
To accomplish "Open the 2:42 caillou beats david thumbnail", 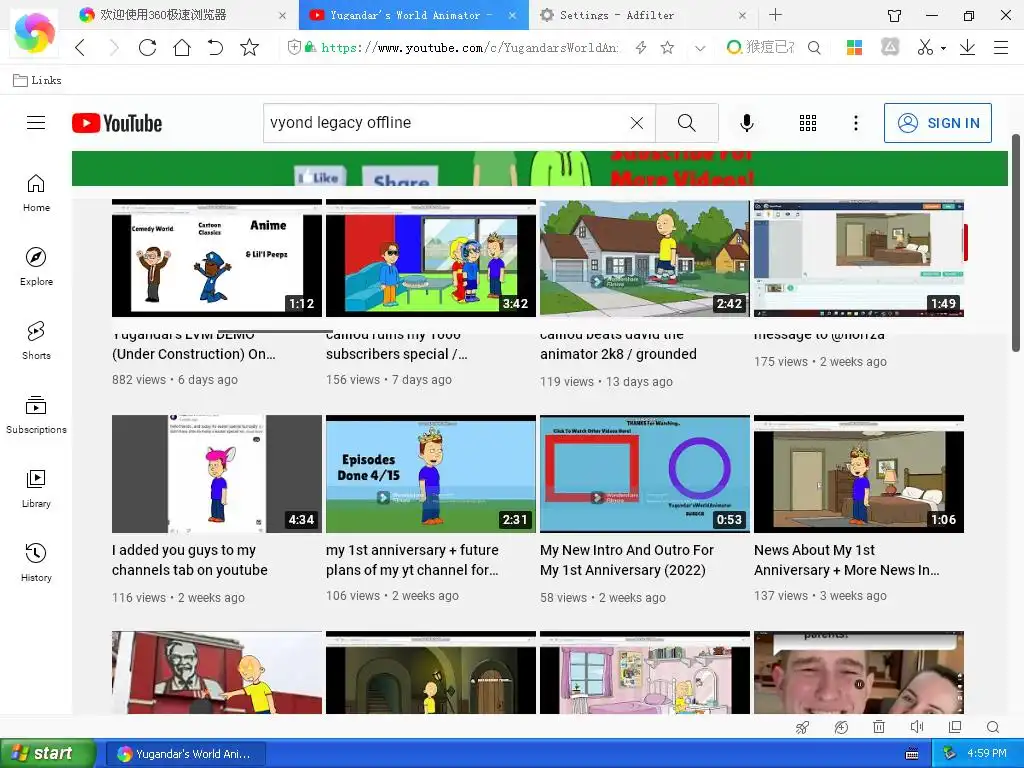I will [645, 258].
